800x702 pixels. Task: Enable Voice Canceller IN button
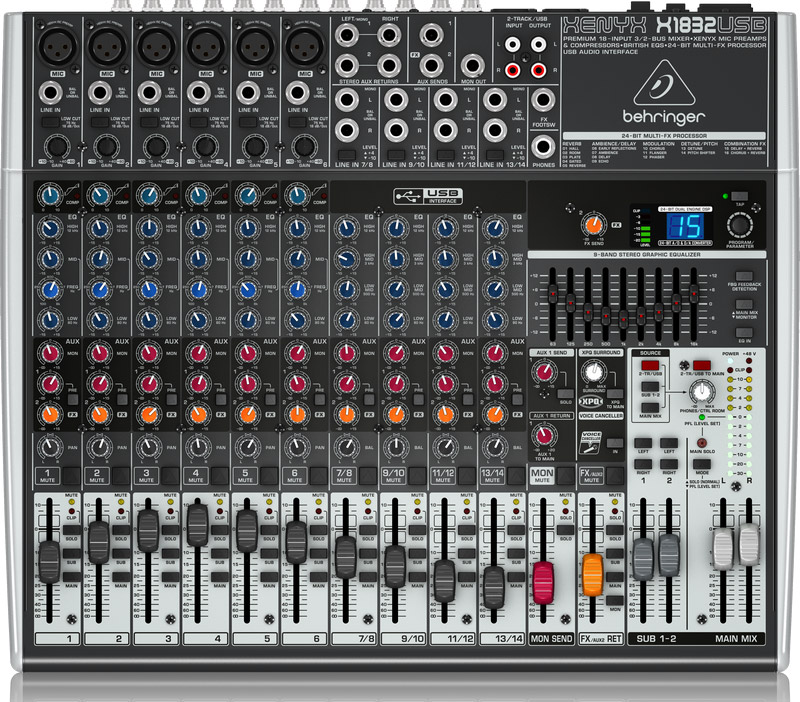tap(615, 443)
